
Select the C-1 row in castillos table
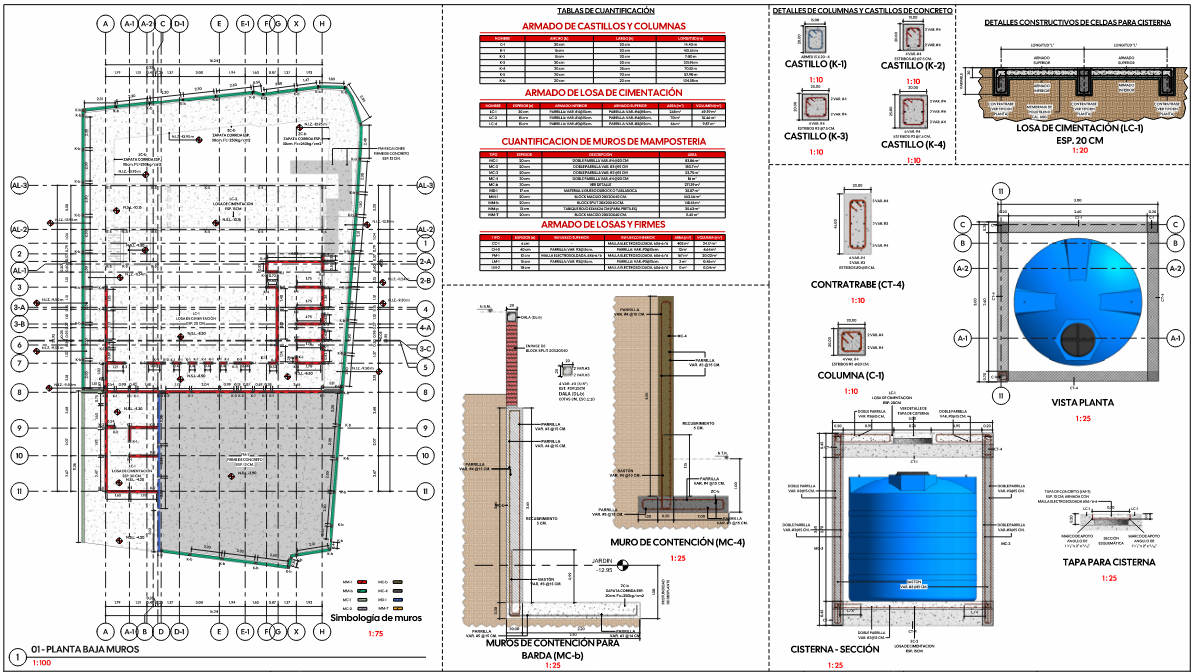[x=602, y=44]
